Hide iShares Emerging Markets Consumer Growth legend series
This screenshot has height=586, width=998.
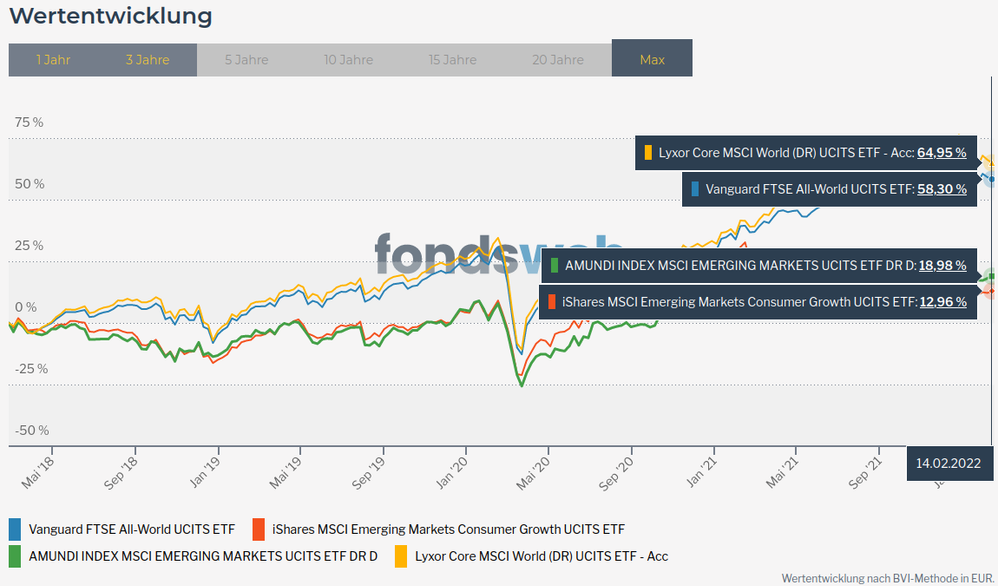(x=448, y=529)
